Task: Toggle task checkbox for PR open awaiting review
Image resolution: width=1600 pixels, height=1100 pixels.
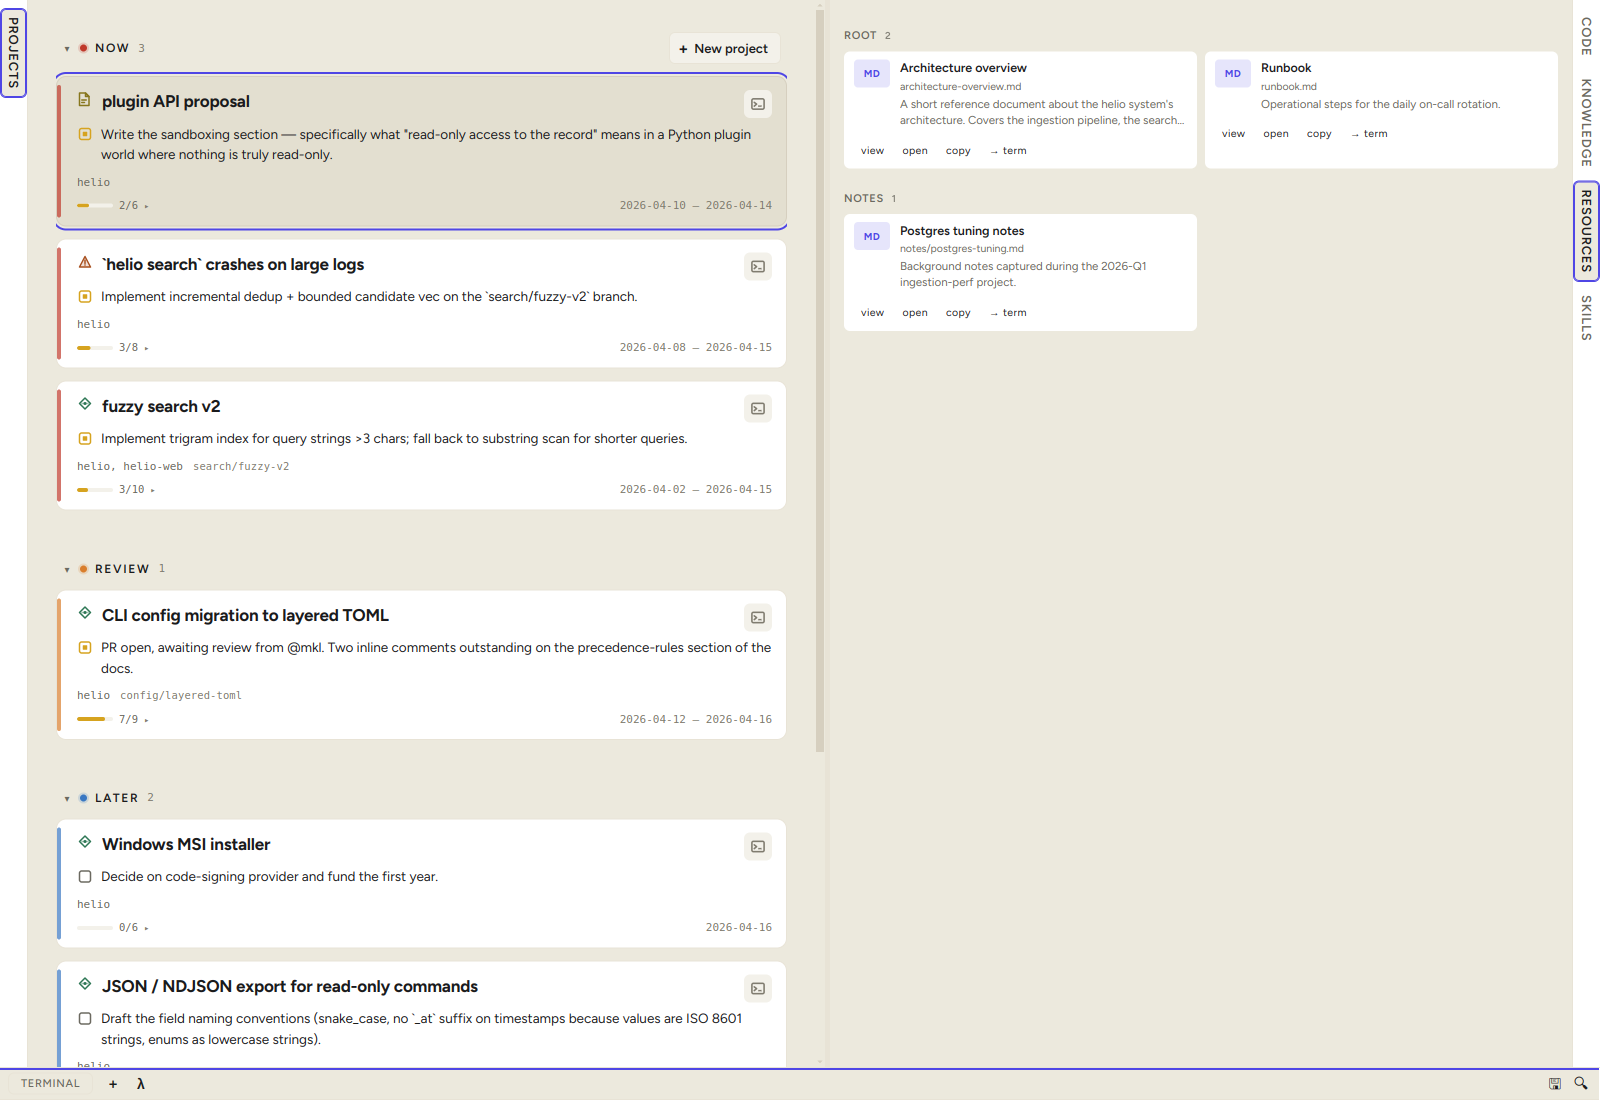Action: tap(85, 648)
